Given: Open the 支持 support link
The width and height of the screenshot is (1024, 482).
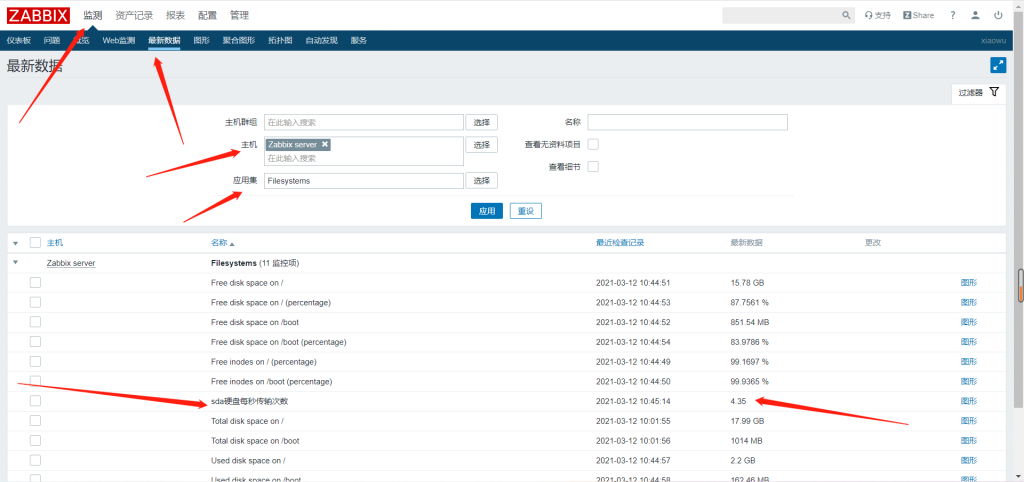Looking at the screenshot, I should click(877, 15).
